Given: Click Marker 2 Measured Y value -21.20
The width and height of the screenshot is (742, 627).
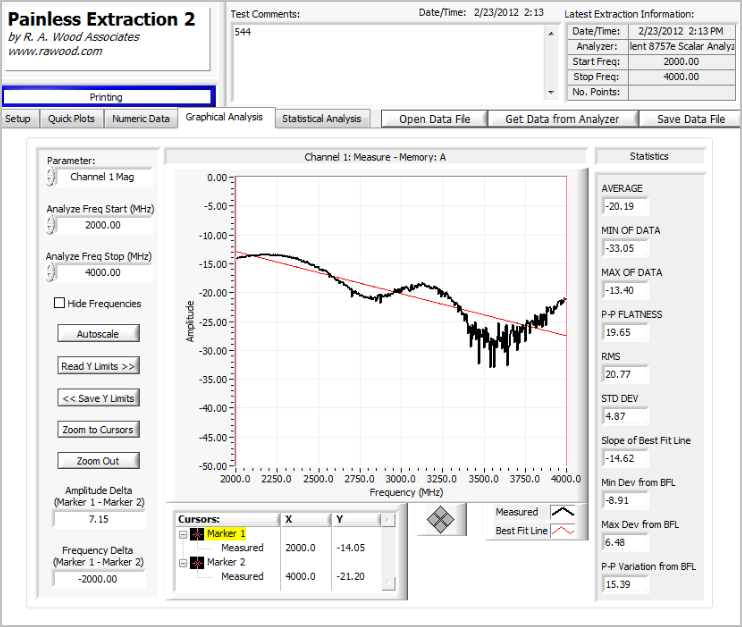Looking at the screenshot, I should [351, 576].
